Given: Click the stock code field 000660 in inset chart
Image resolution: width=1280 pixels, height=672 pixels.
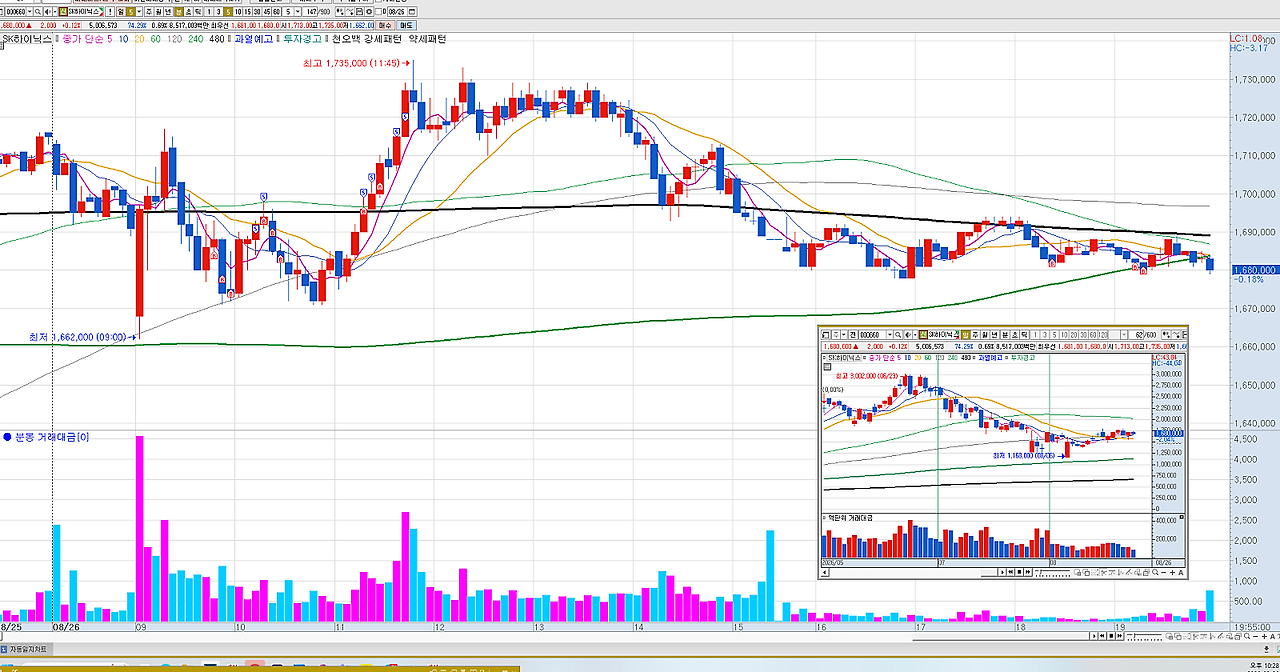Looking at the screenshot, I should pos(873,335).
